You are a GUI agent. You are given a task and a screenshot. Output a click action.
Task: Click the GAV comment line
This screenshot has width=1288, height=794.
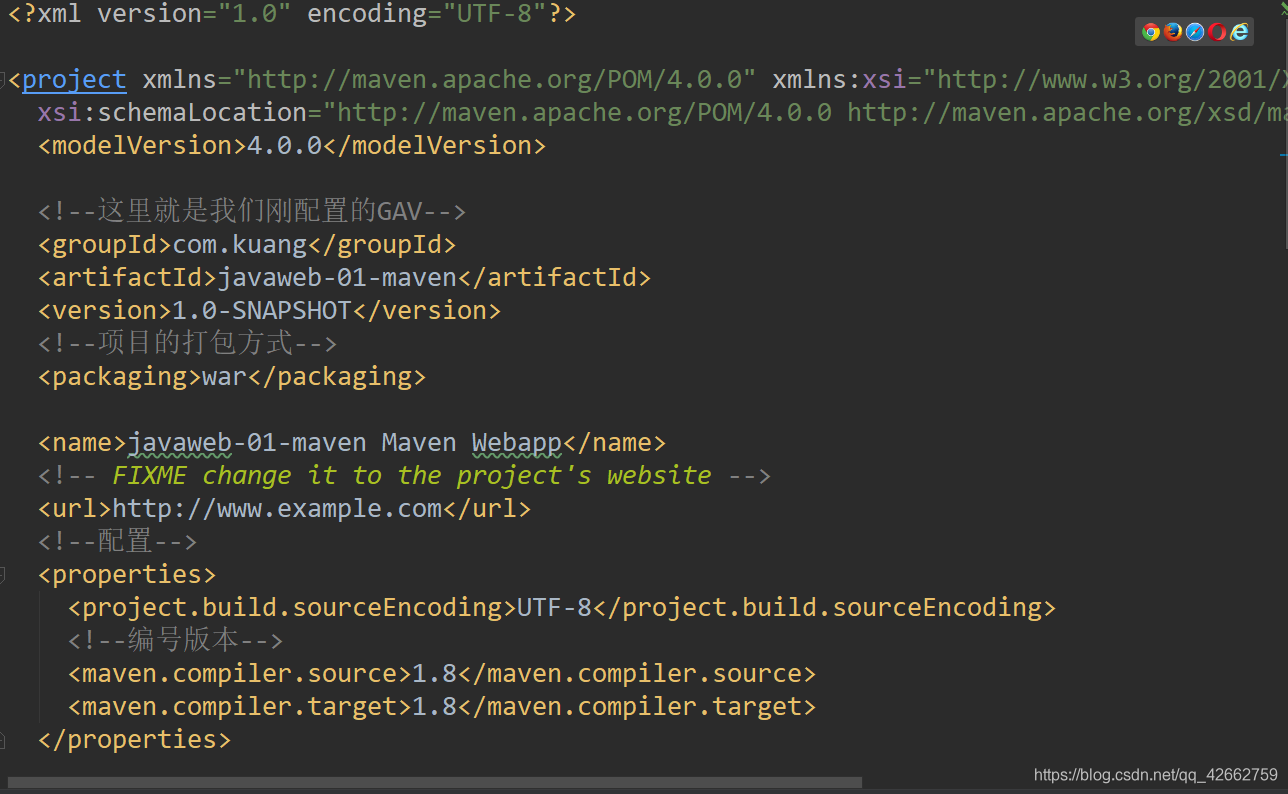click(x=252, y=212)
